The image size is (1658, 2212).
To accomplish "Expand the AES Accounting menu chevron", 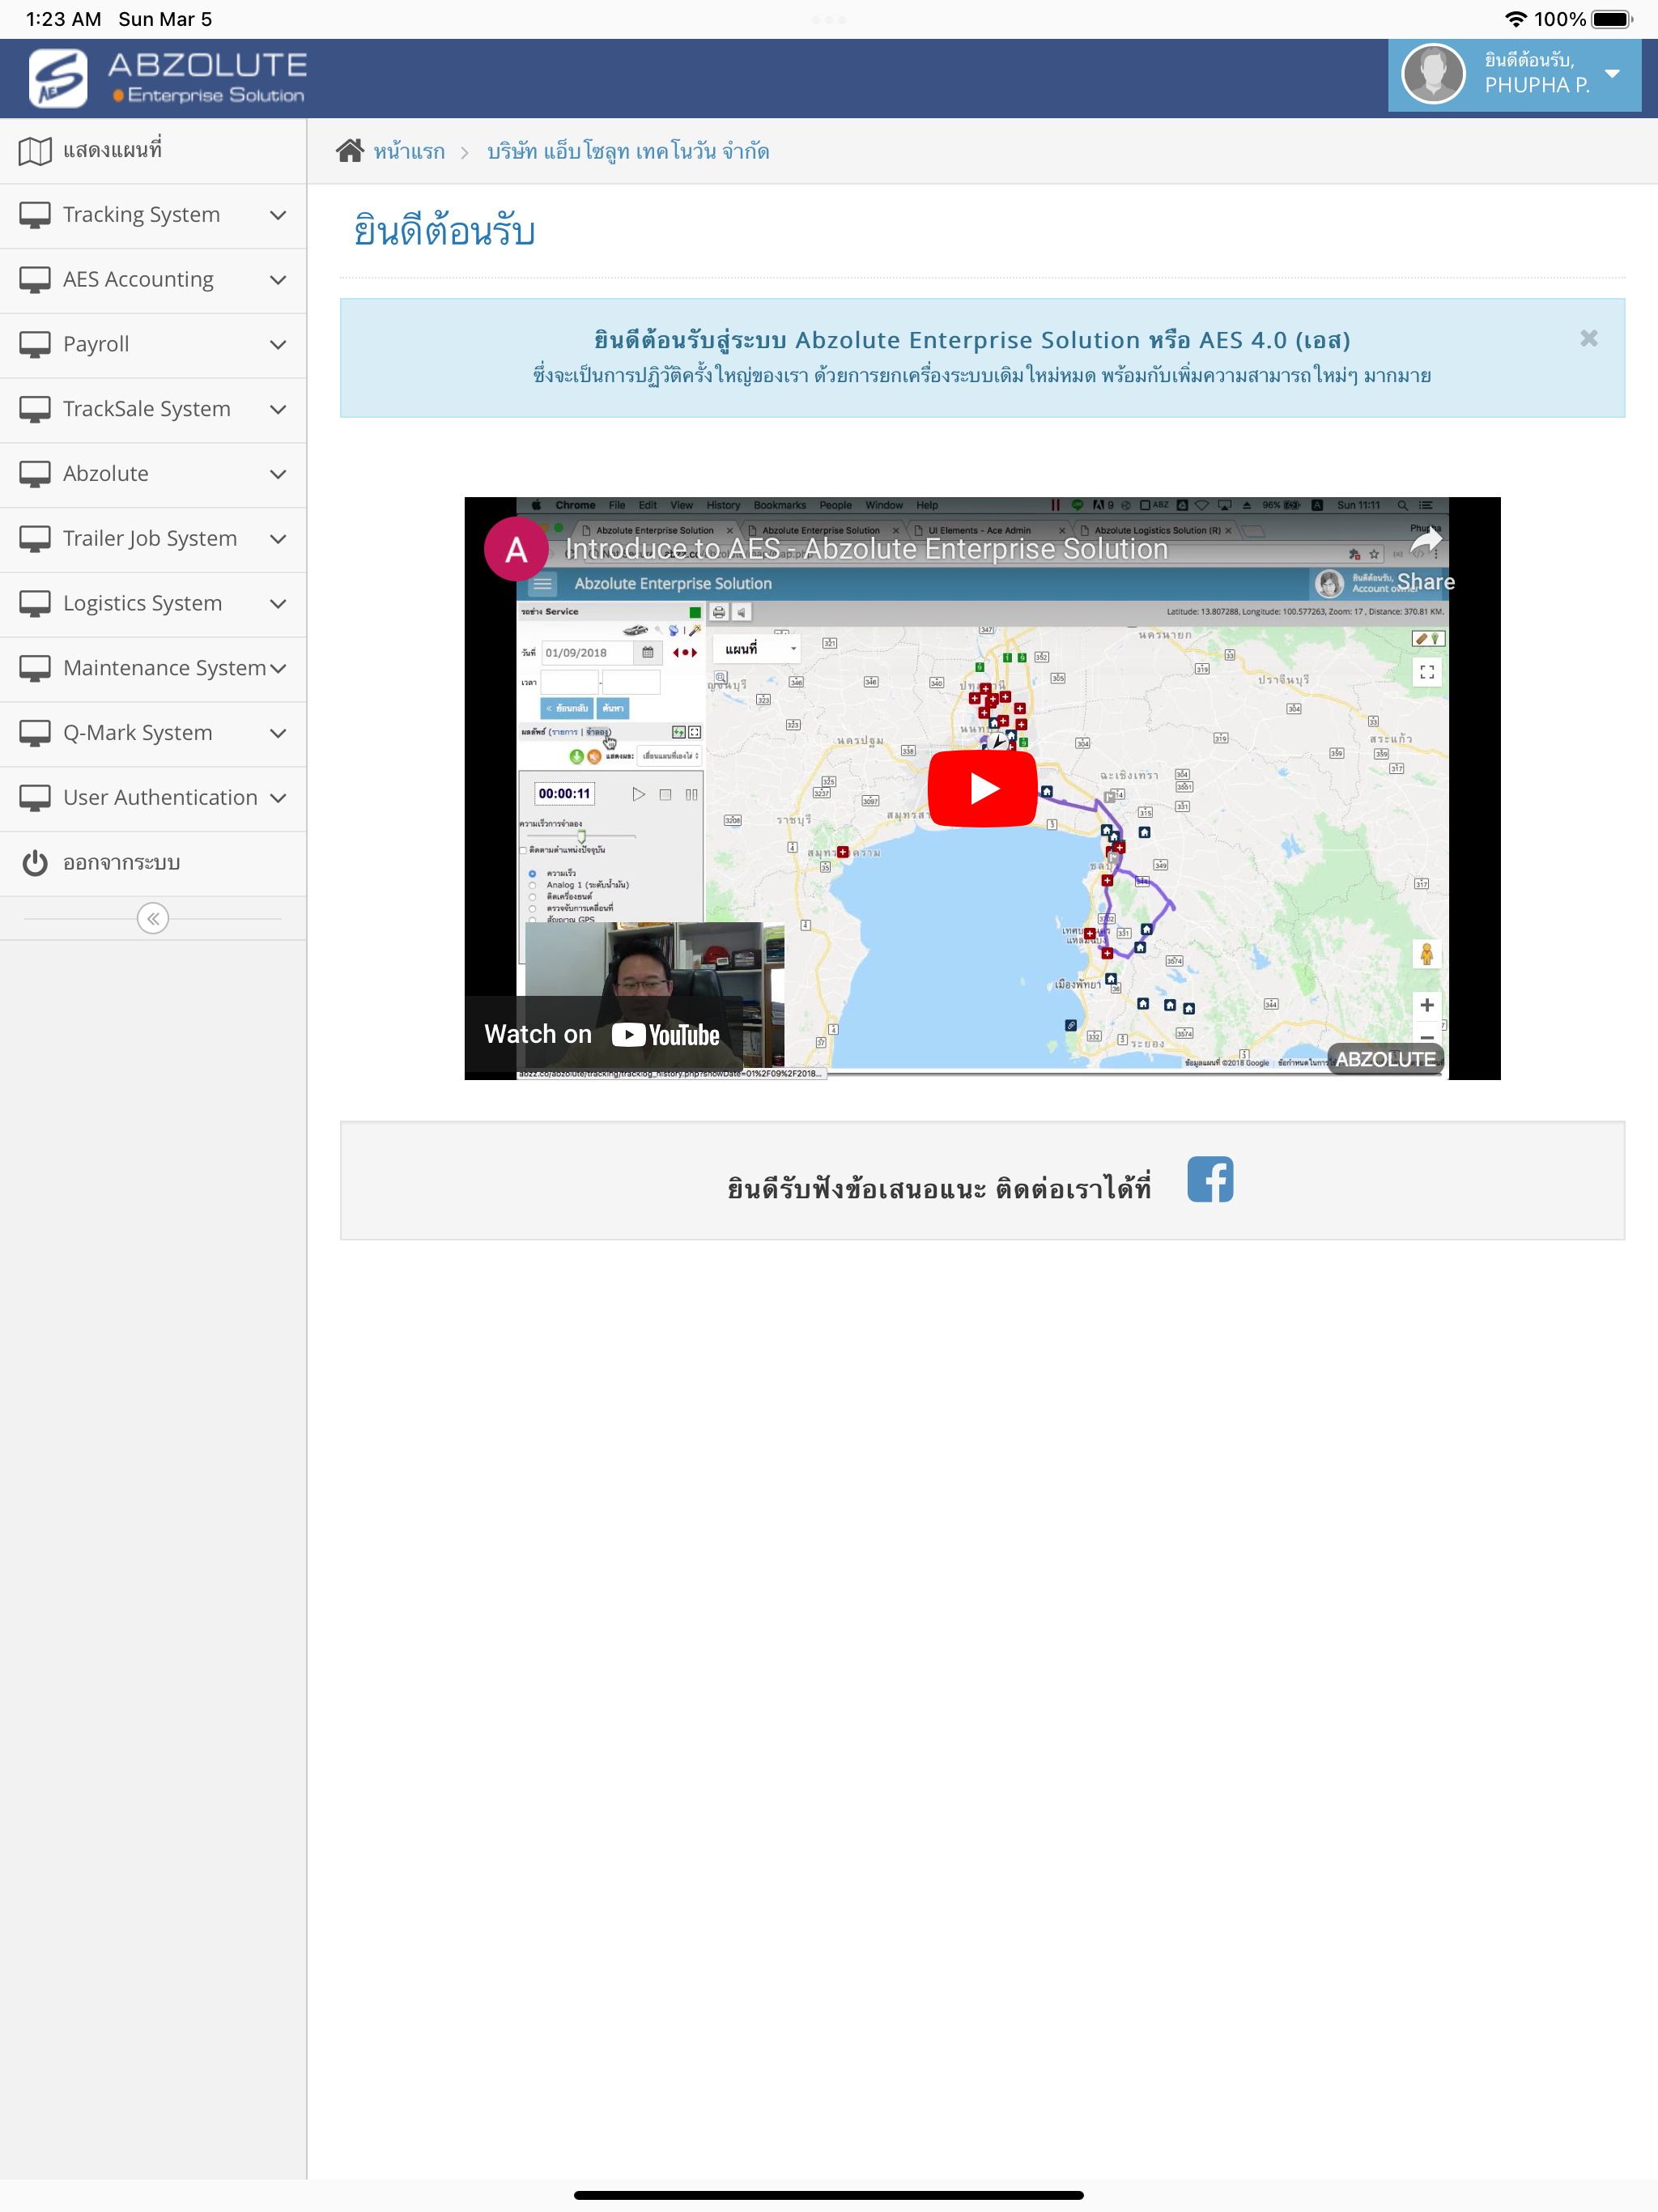I will click(278, 280).
